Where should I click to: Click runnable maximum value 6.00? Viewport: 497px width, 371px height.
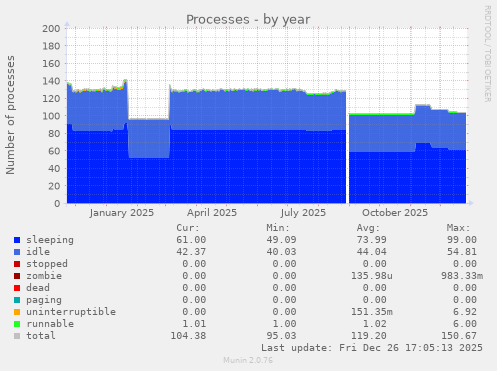pyautogui.click(x=465, y=324)
